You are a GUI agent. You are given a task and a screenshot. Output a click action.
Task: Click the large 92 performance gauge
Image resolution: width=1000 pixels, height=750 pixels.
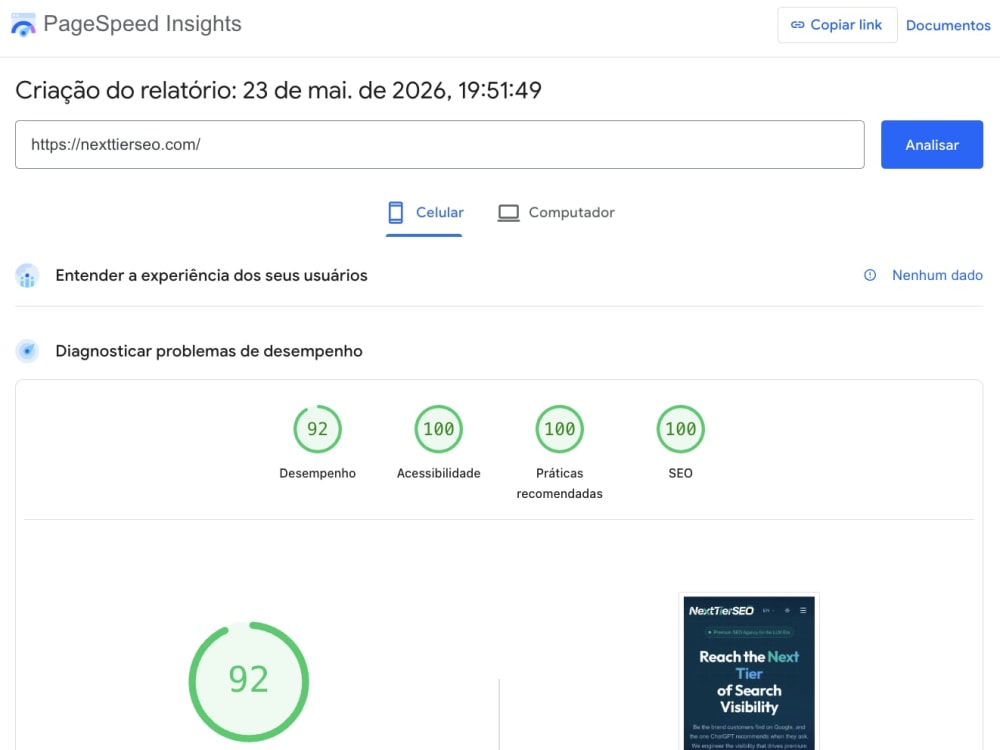pos(249,681)
